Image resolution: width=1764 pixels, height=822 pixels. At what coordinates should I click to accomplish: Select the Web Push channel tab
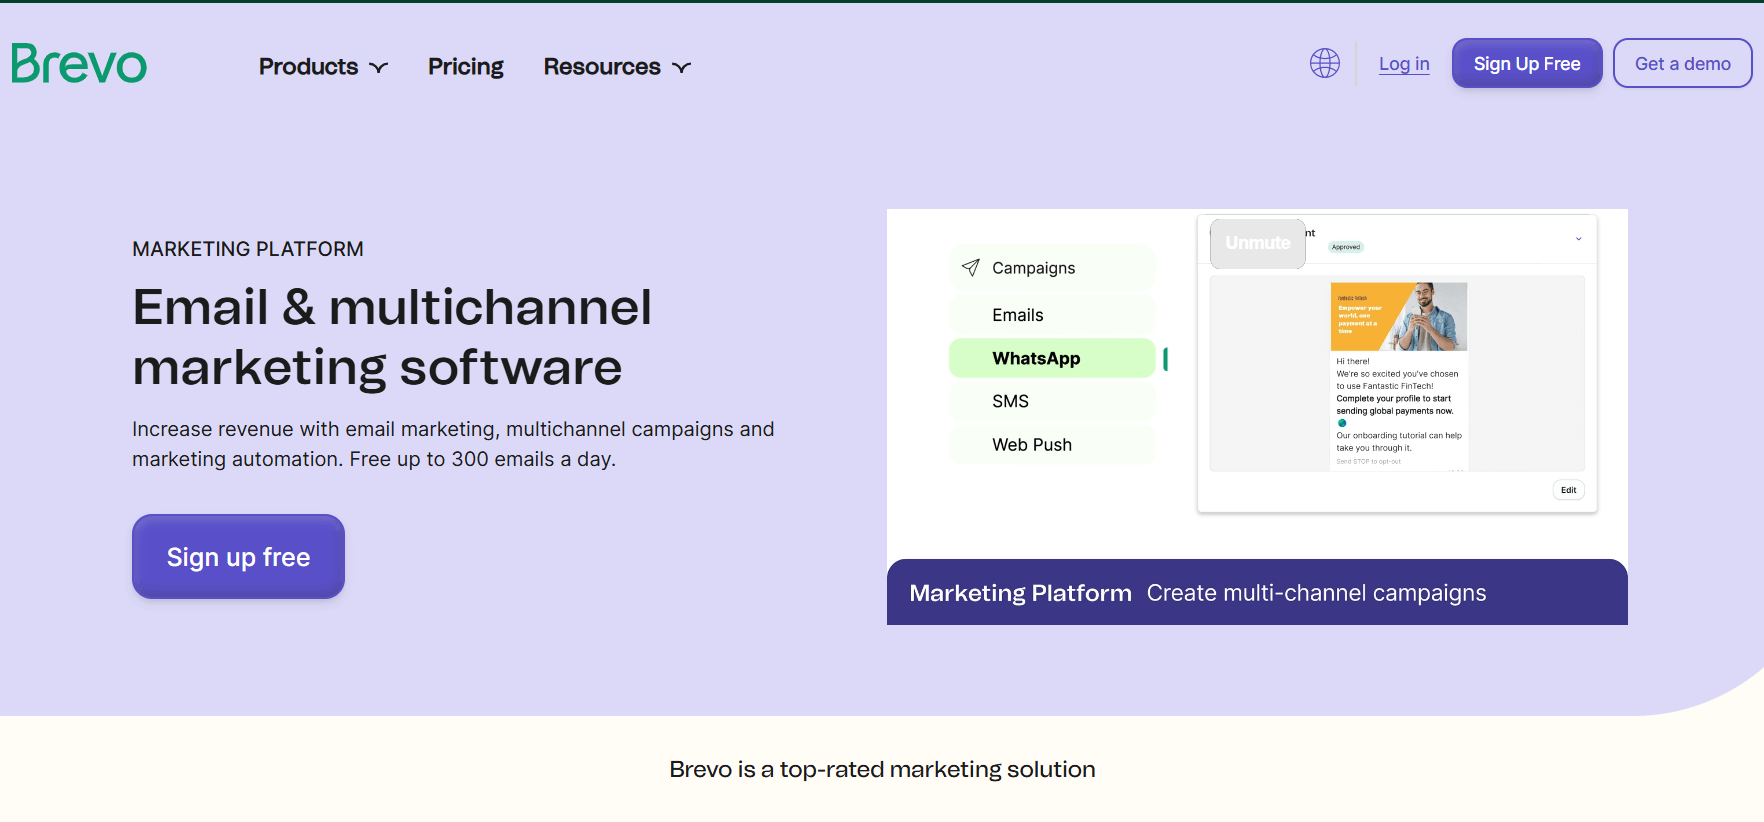[1052, 445]
